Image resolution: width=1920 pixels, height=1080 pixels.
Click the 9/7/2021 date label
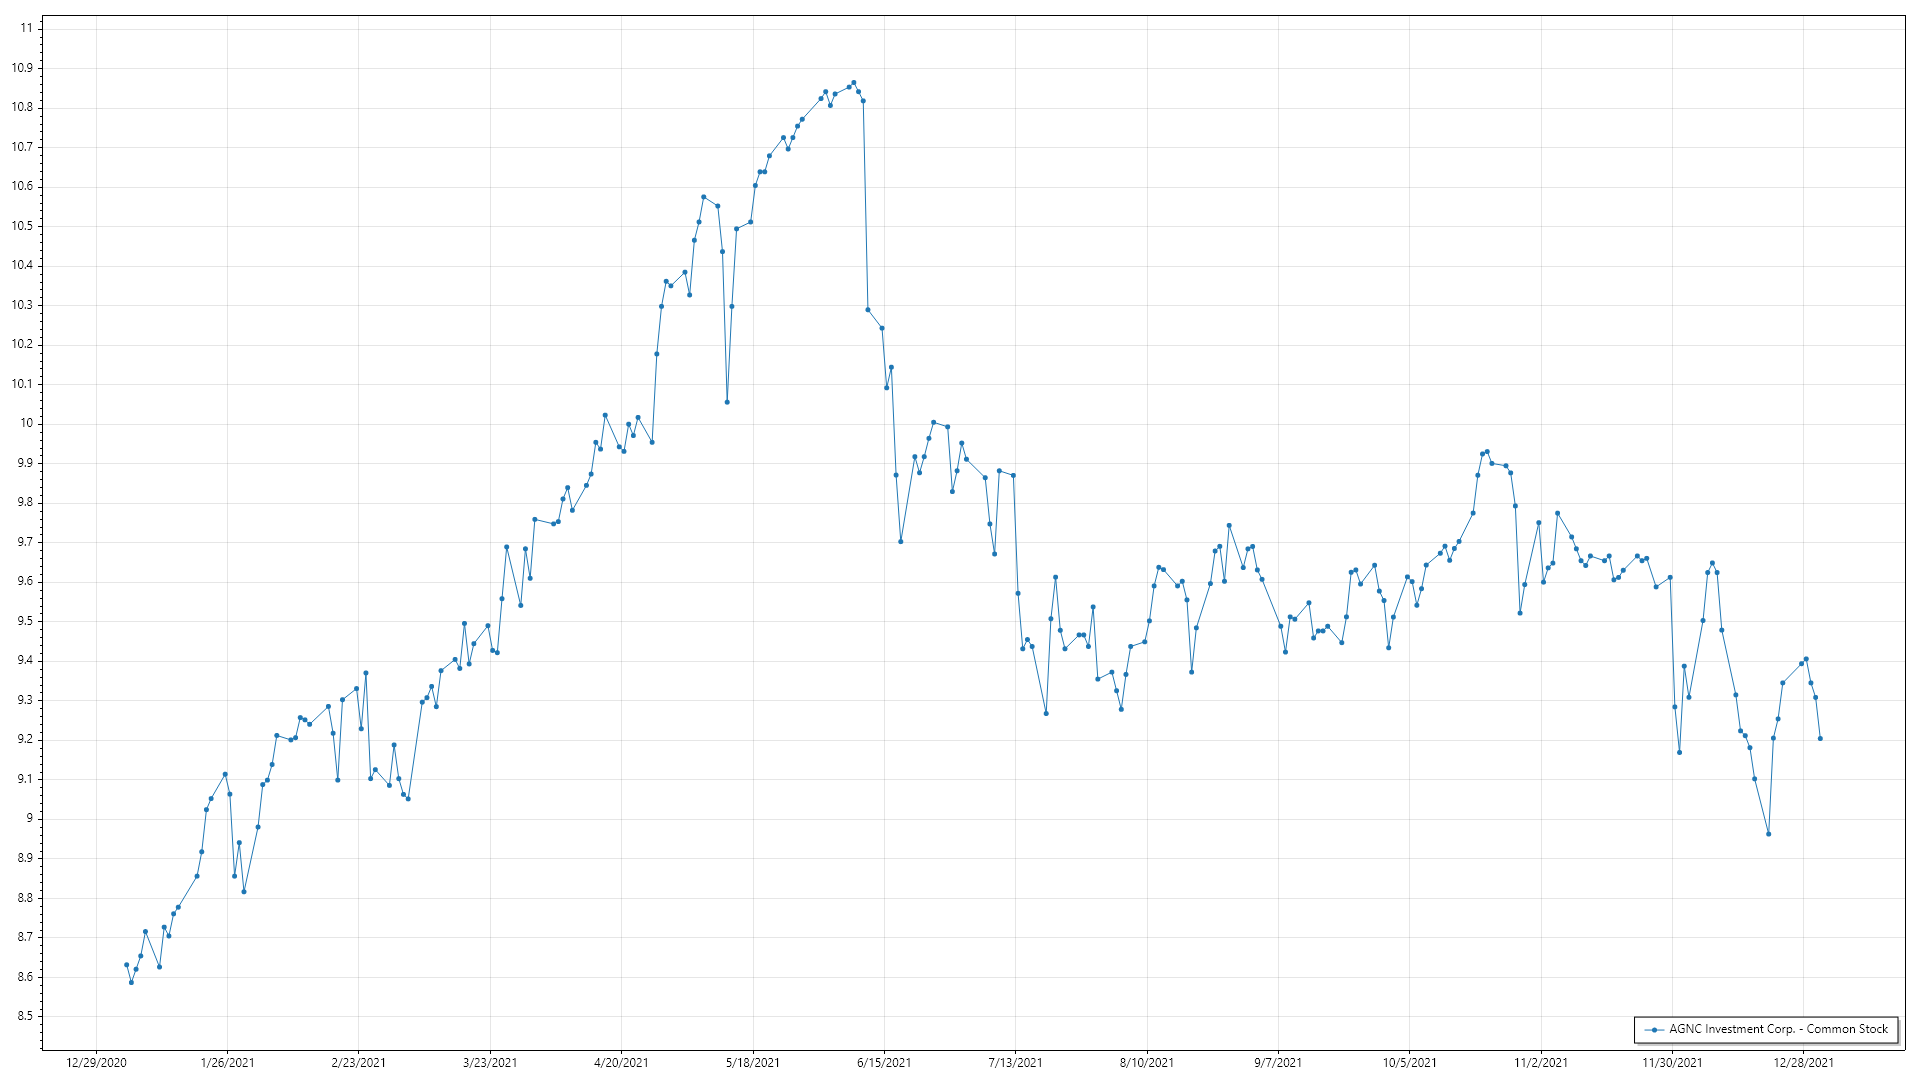coord(1278,1062)
